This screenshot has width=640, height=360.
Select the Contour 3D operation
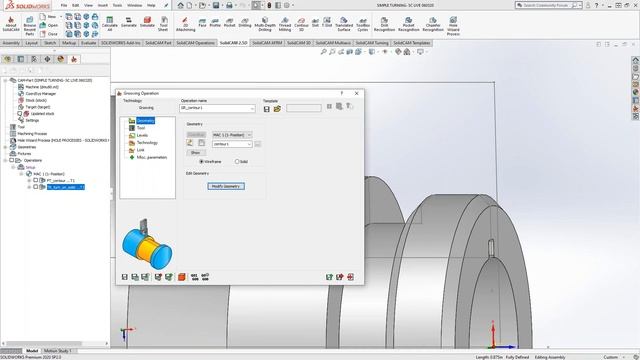coord(301,24)
